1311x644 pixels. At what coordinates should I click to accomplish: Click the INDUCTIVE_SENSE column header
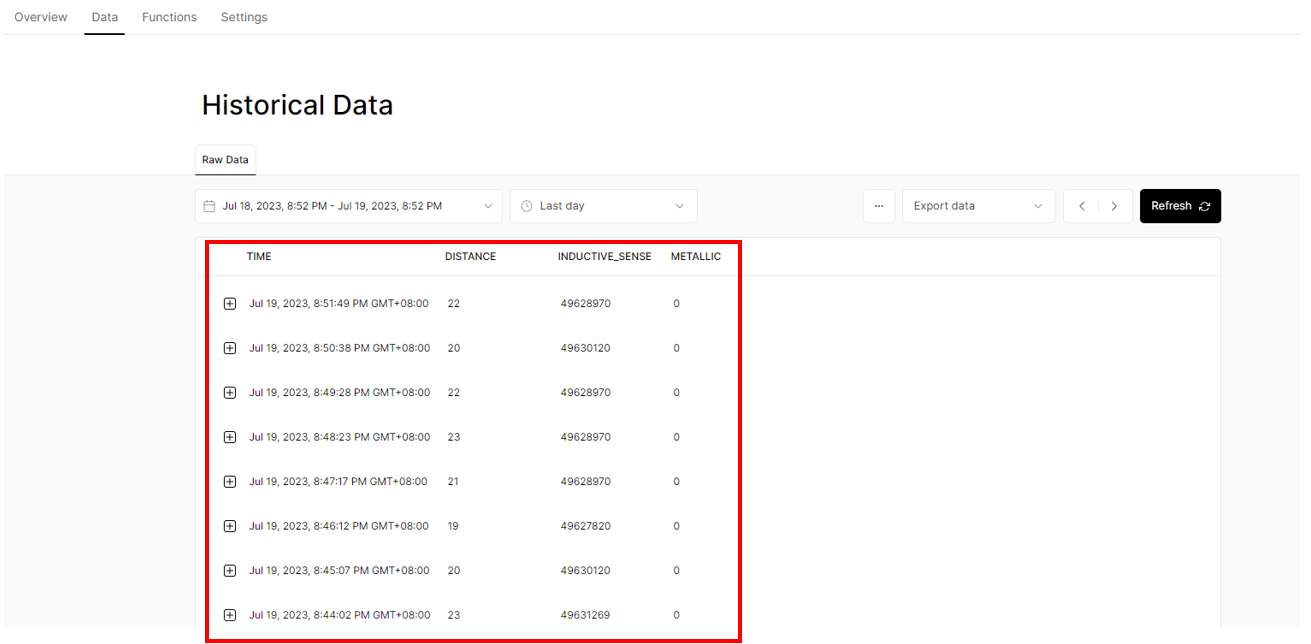[604, 257]
